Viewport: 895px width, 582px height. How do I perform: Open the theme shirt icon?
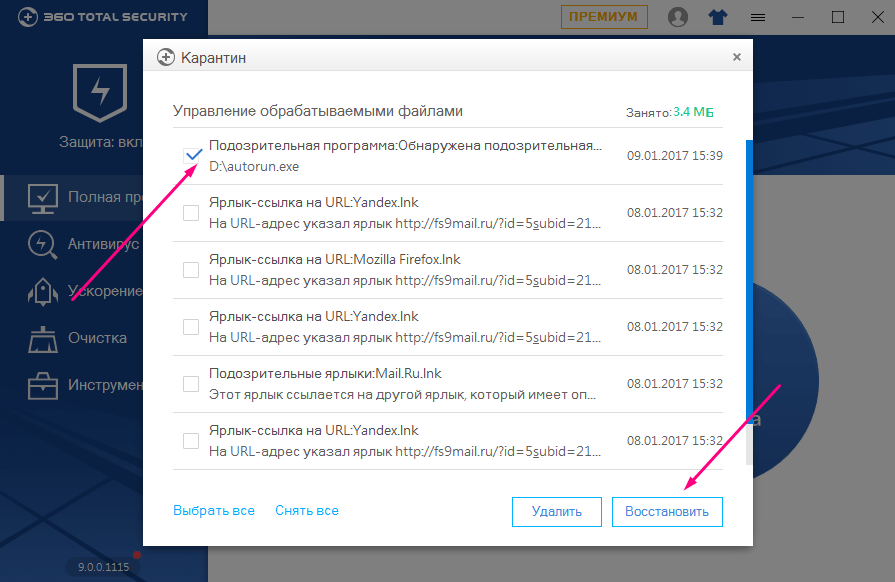click(717, 17)
